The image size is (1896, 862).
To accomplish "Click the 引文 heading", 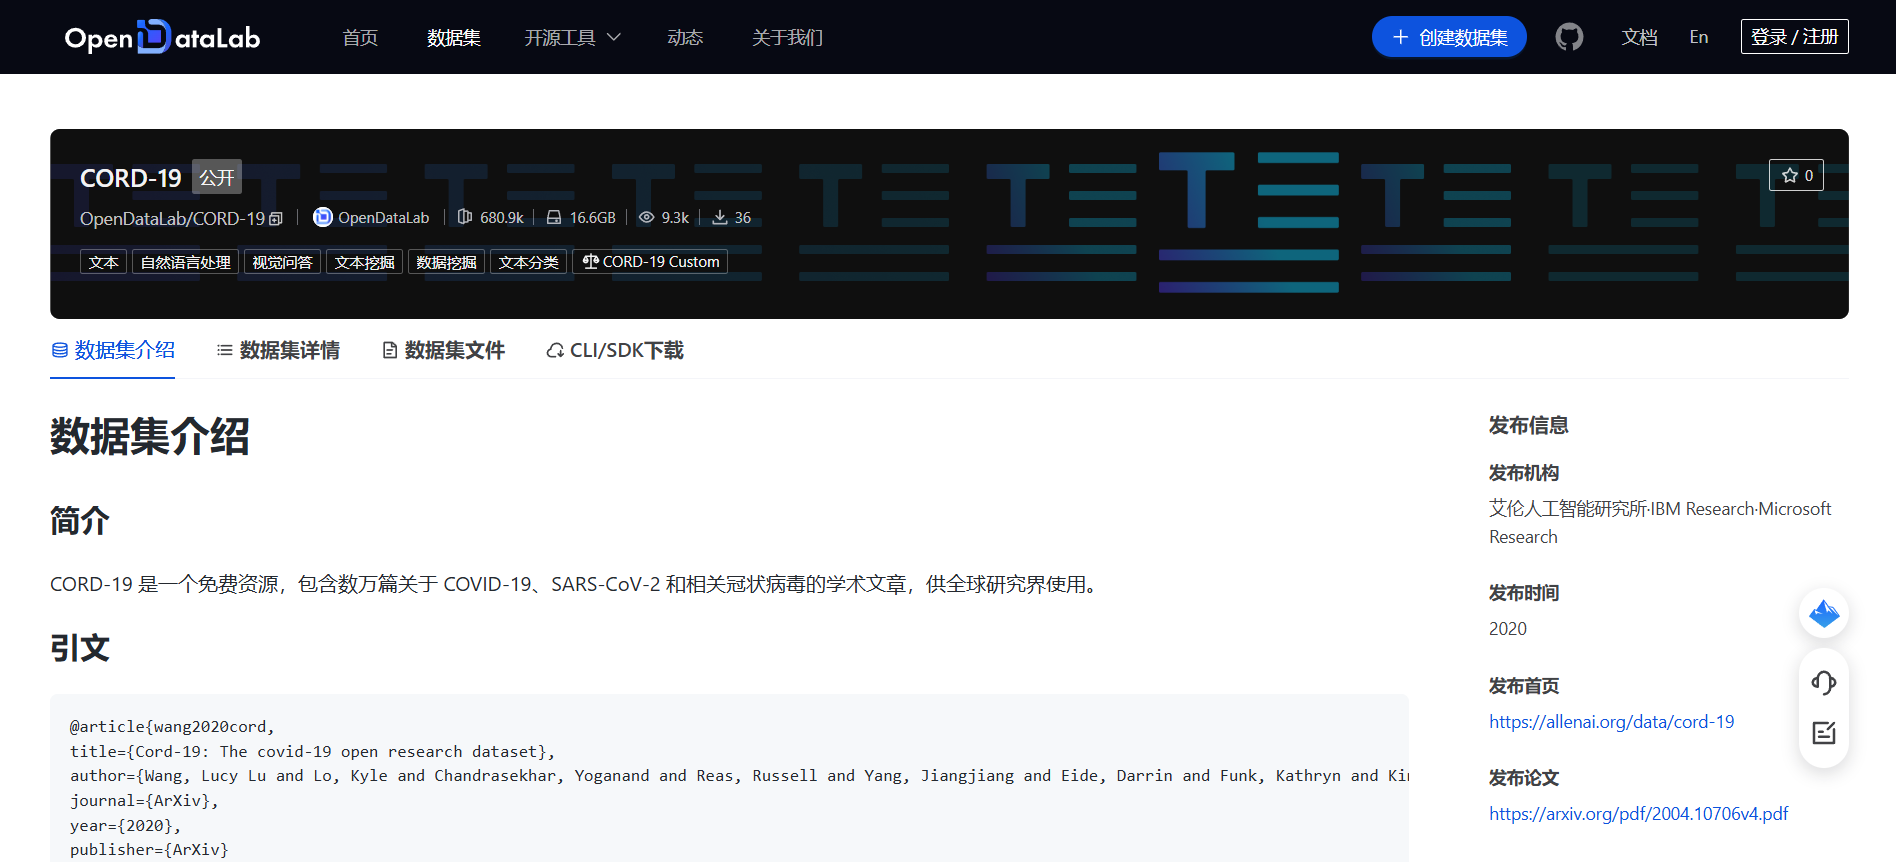I will tap(80, 648).
